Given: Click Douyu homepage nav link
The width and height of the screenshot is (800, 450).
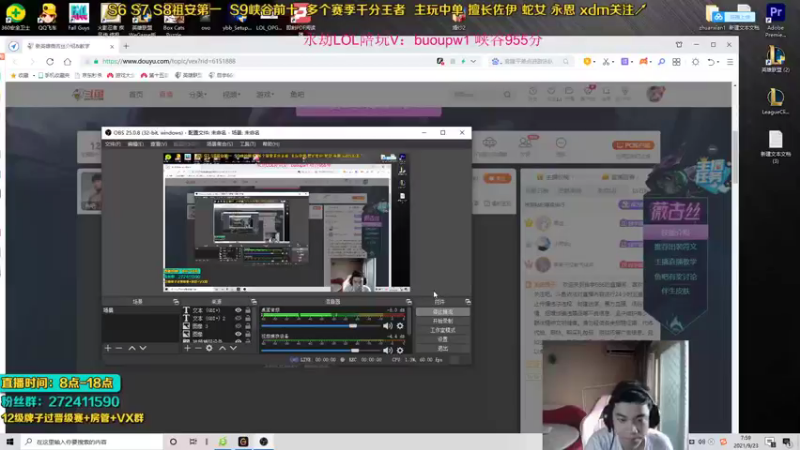Looking at the screenshot, I should point(136,94).
